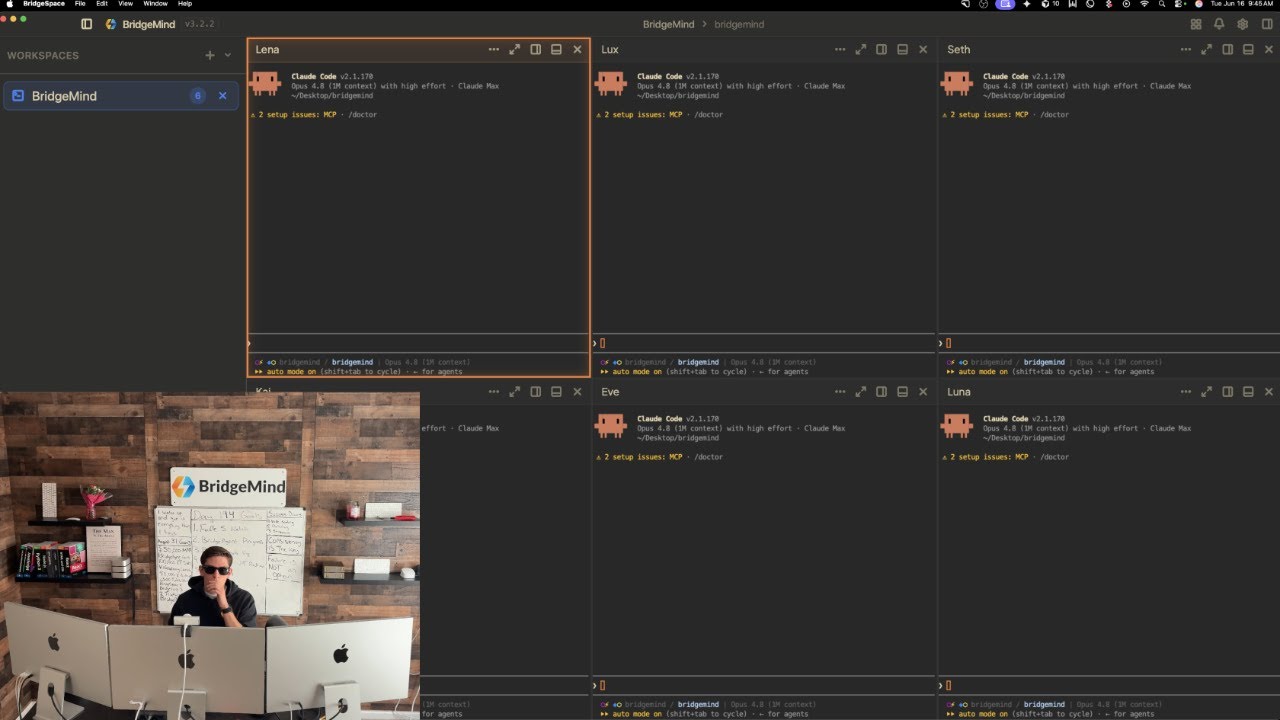Screen dimensions: 1280x720
Task: Open the View menu
Action: (125, 4)
